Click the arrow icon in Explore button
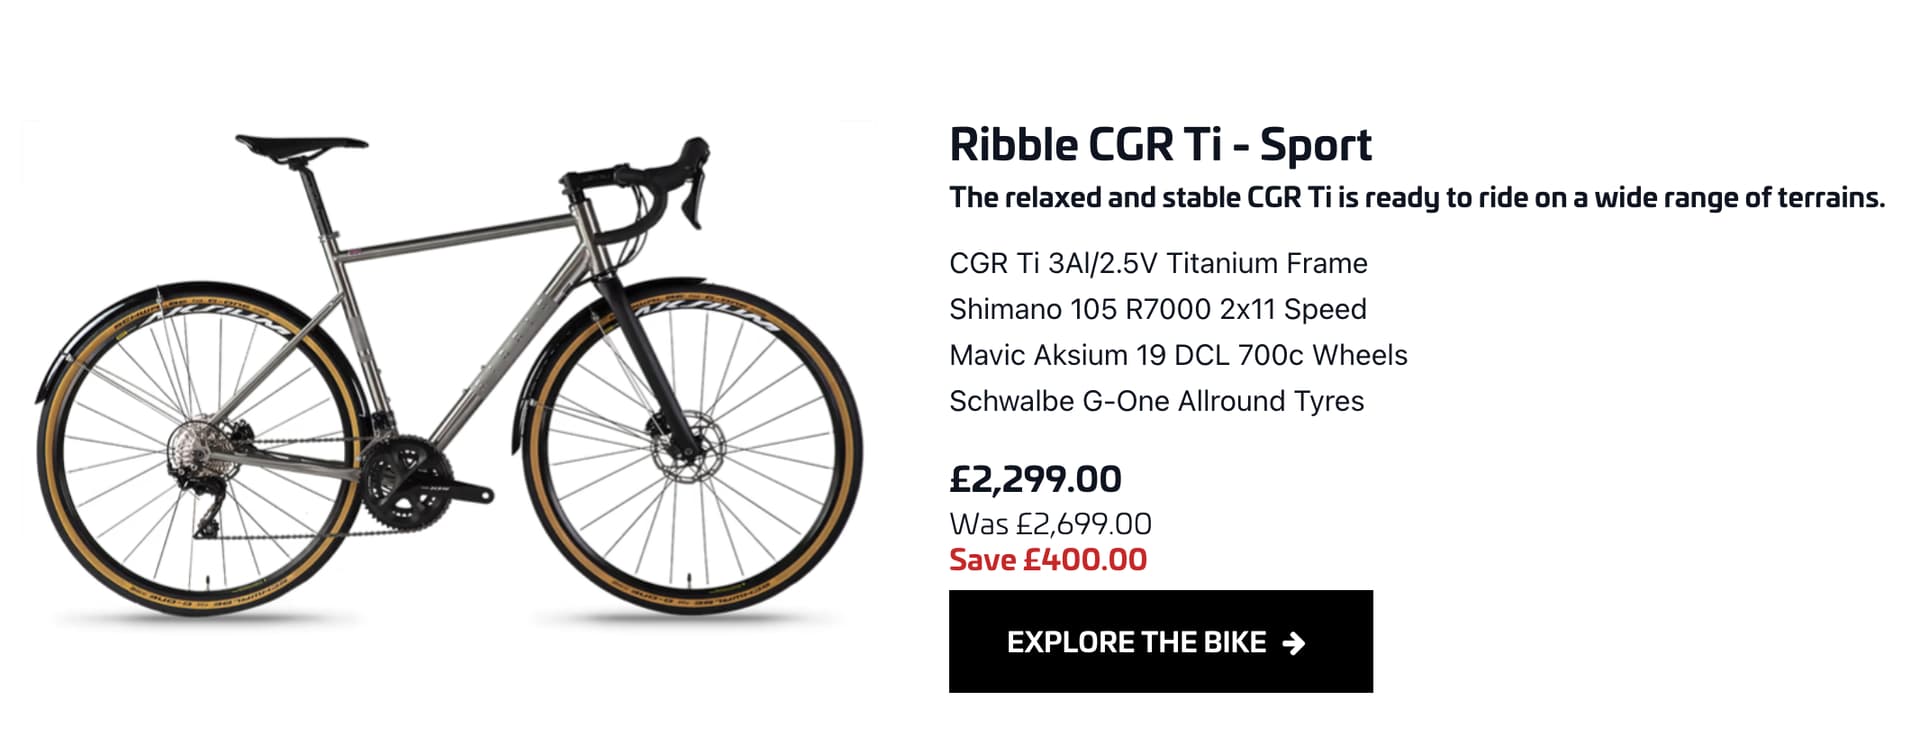 click(x=1294, y=643)
